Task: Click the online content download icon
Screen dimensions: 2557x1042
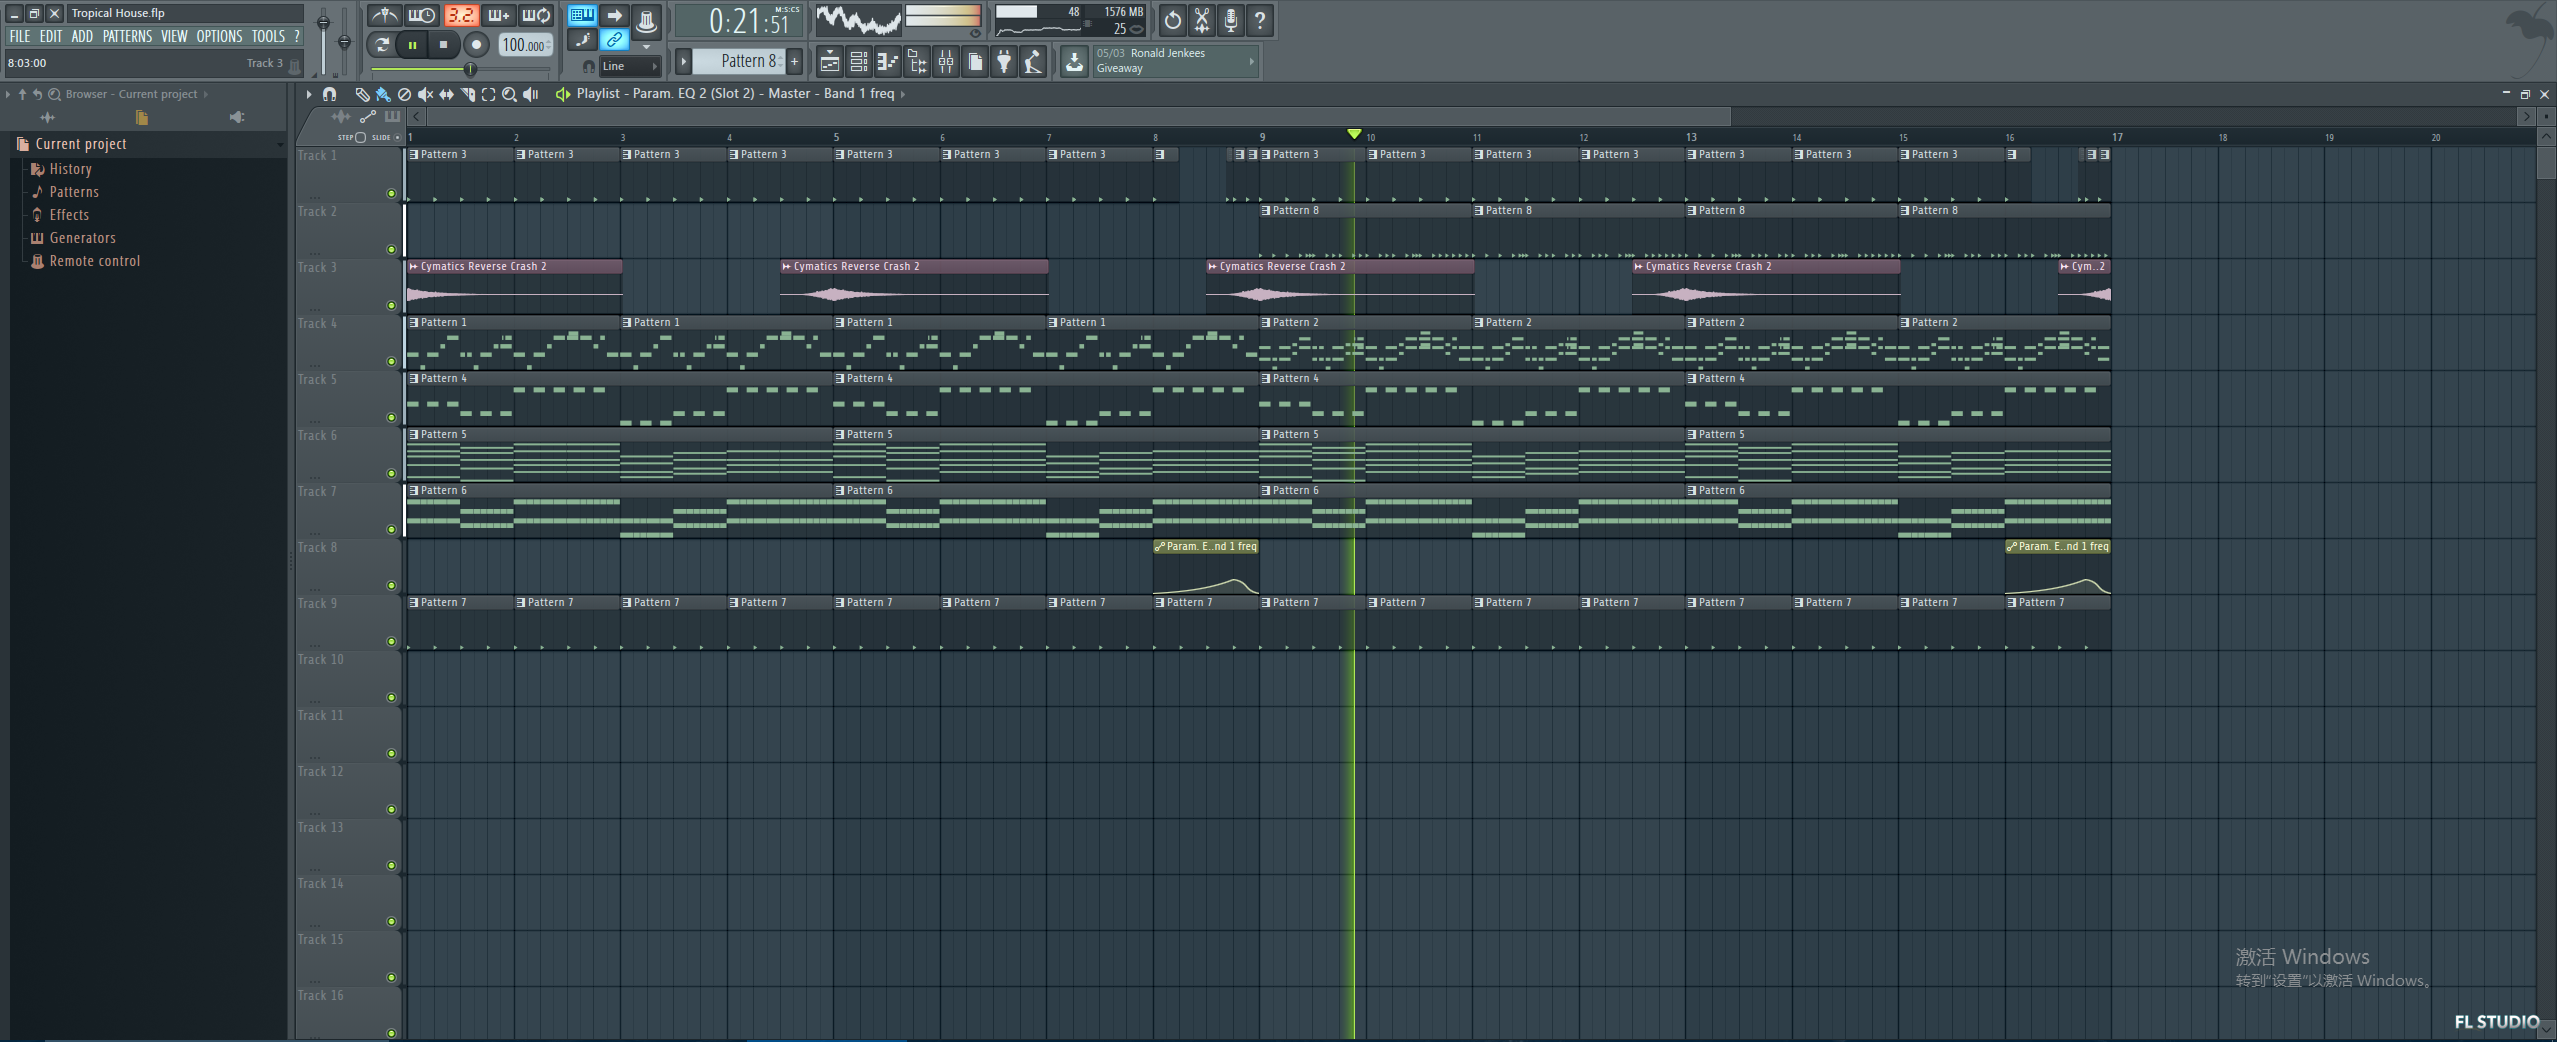Action: pyautogui.click(x=1074, y=62)
